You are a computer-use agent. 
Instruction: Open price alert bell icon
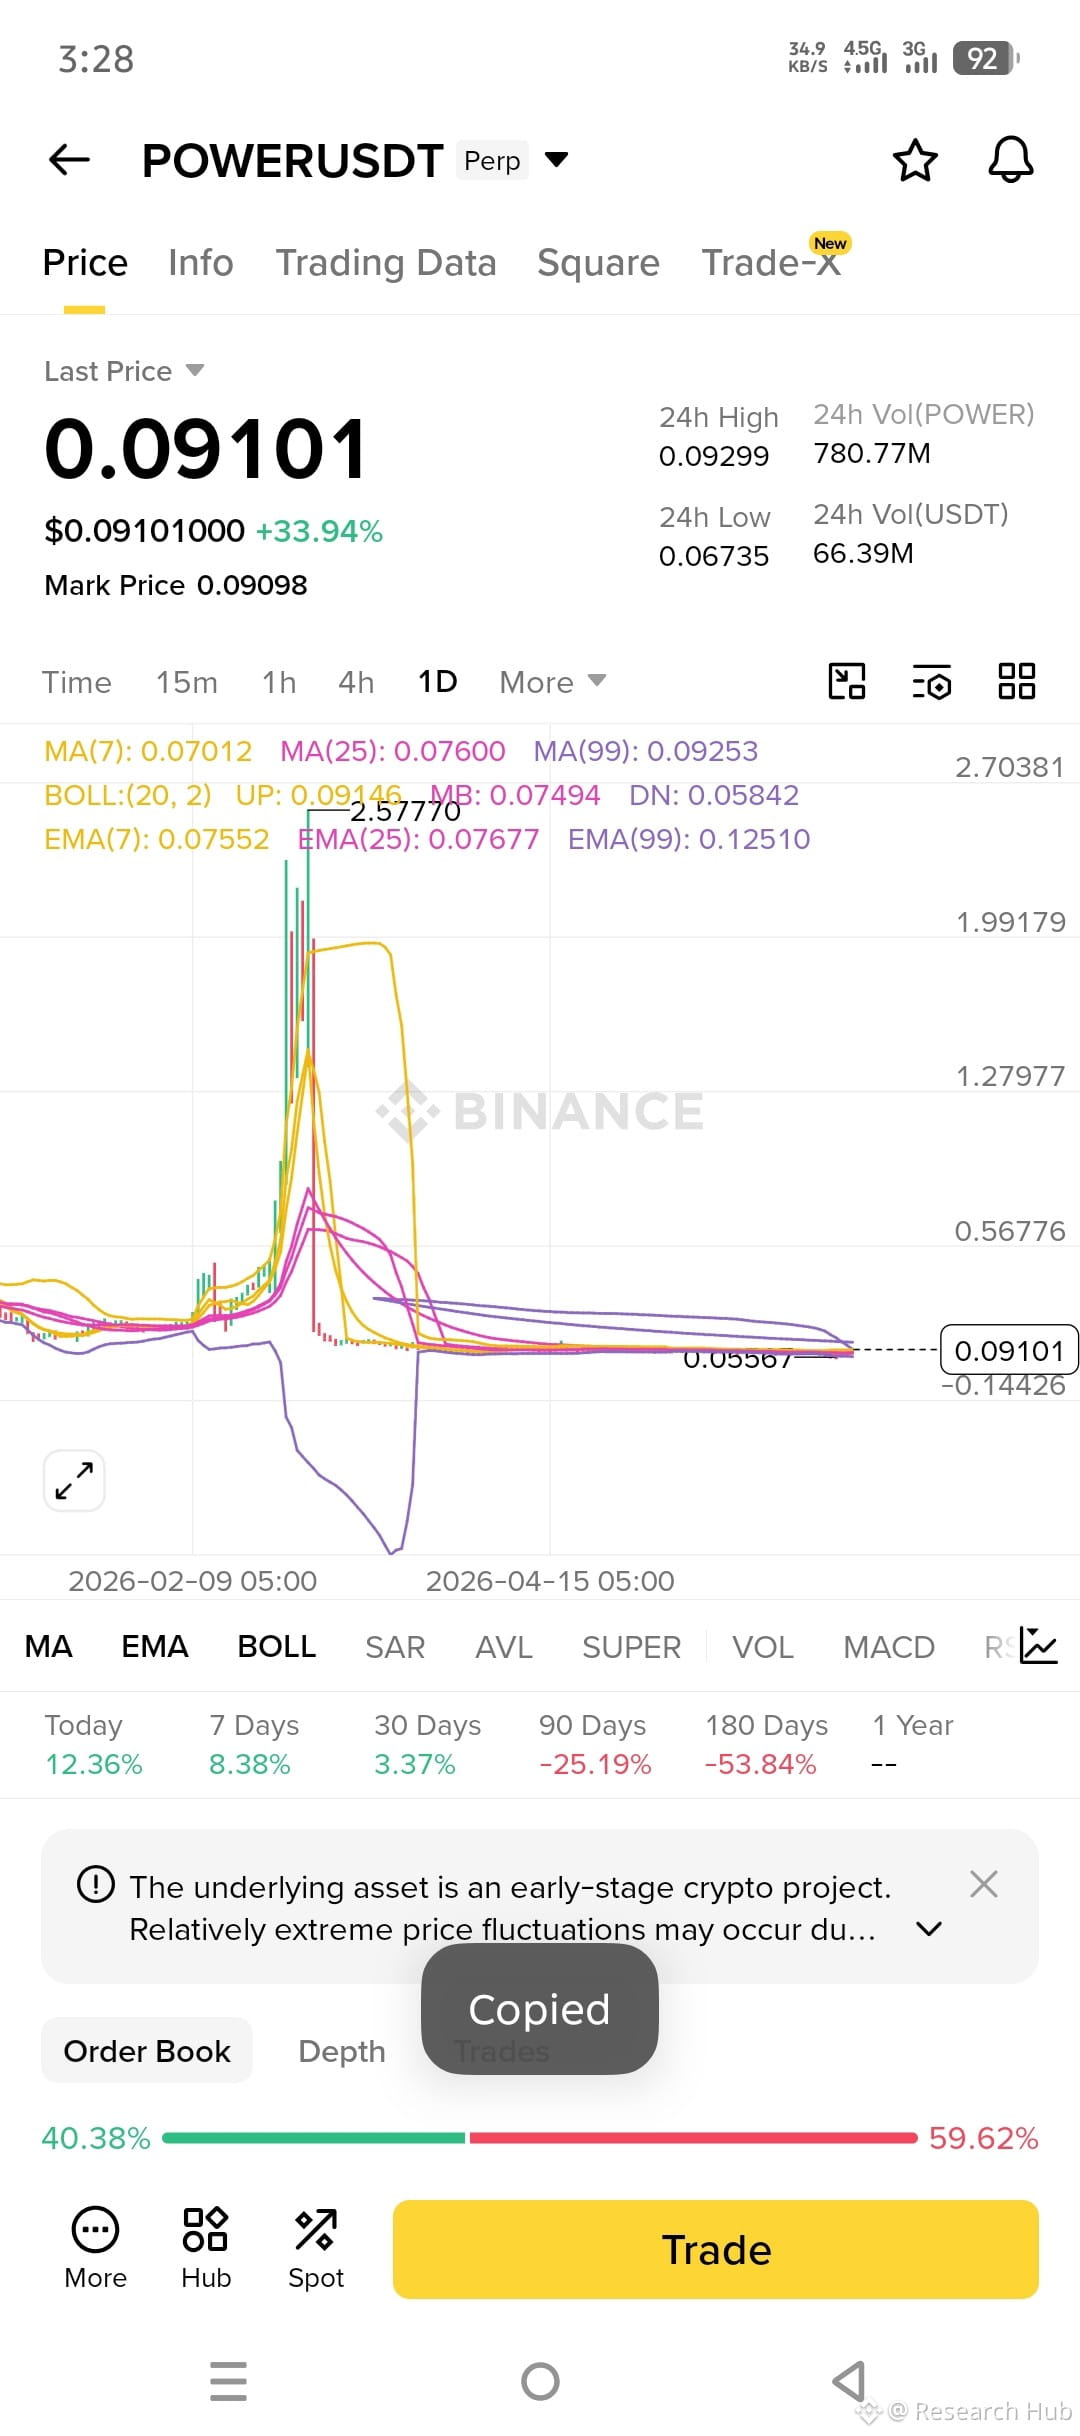(x=1010, y=160)
